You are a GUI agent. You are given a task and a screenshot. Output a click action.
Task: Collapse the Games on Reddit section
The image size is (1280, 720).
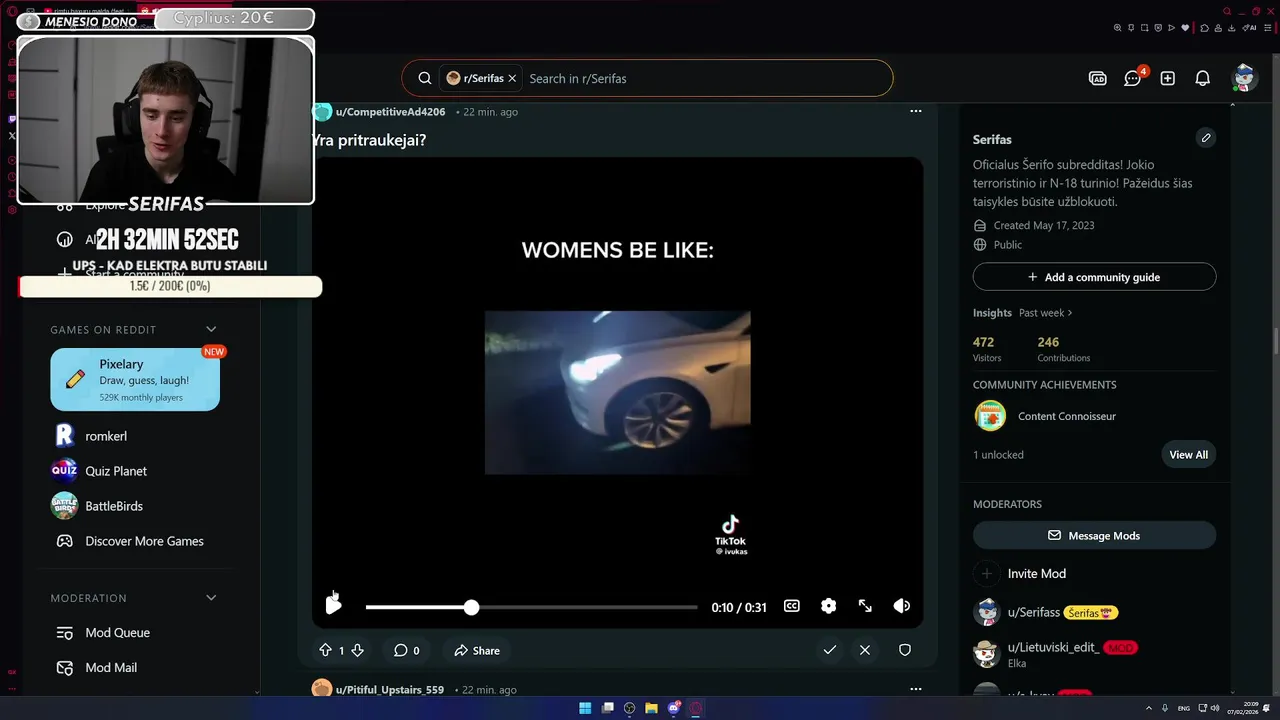click(211, 329)
